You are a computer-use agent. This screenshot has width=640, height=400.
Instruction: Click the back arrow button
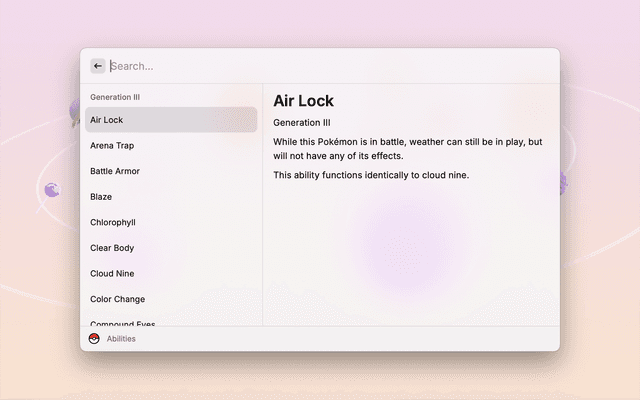tap(97, 66)
